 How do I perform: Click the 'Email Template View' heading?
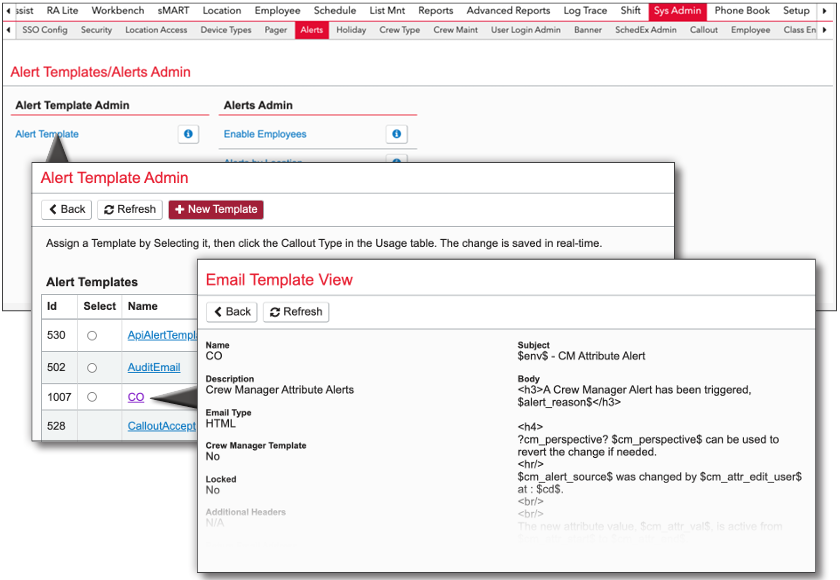coord(279,280)
